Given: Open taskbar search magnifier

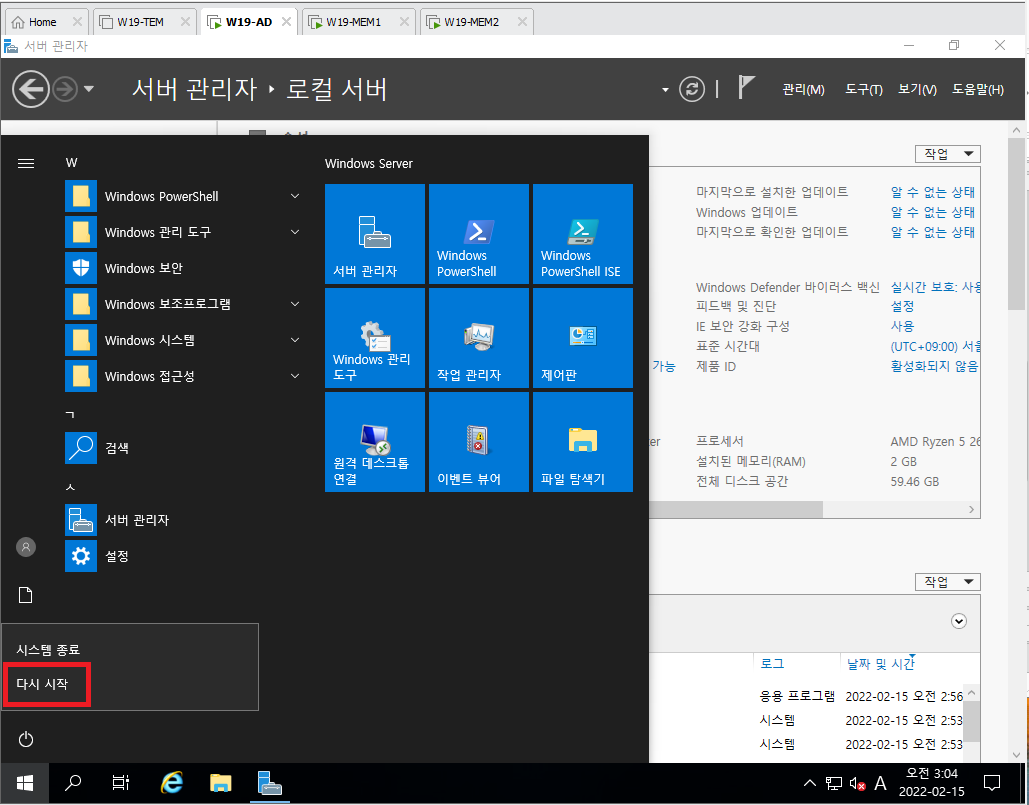Looking at the screenshot, I should tap(74, 783).
